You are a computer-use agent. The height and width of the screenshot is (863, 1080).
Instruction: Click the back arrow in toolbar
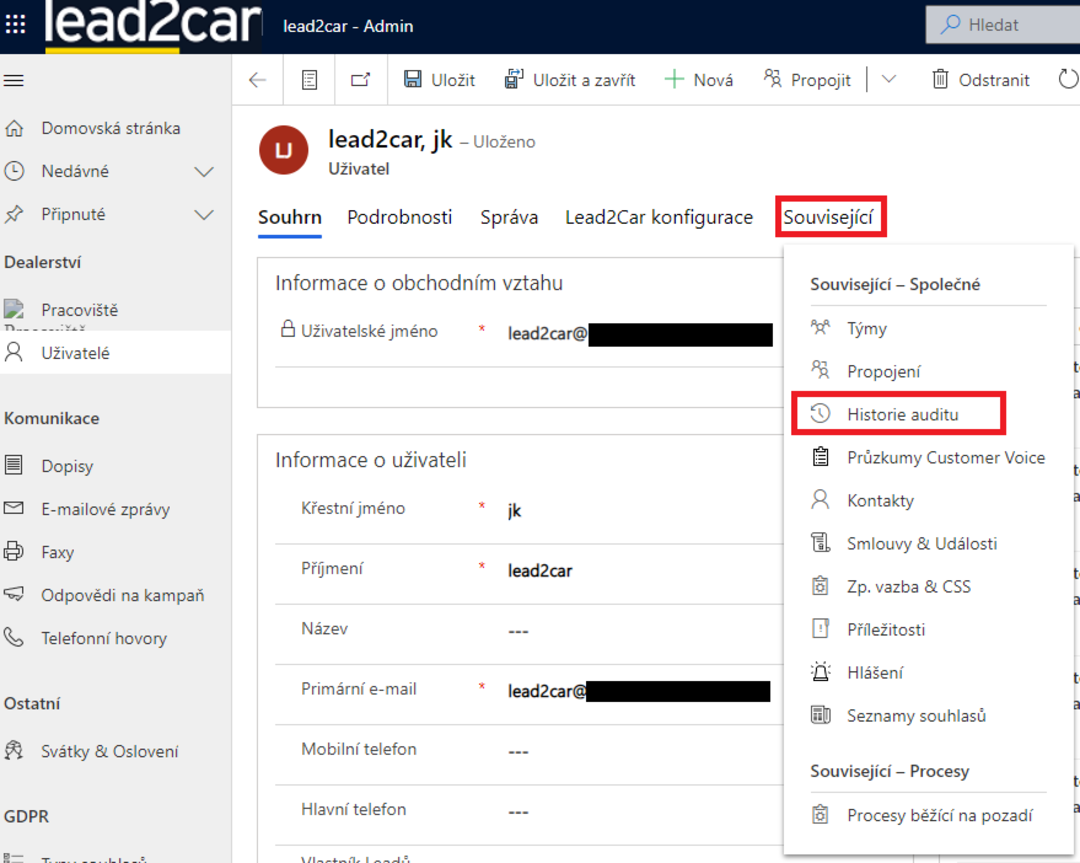coord(258,80)
